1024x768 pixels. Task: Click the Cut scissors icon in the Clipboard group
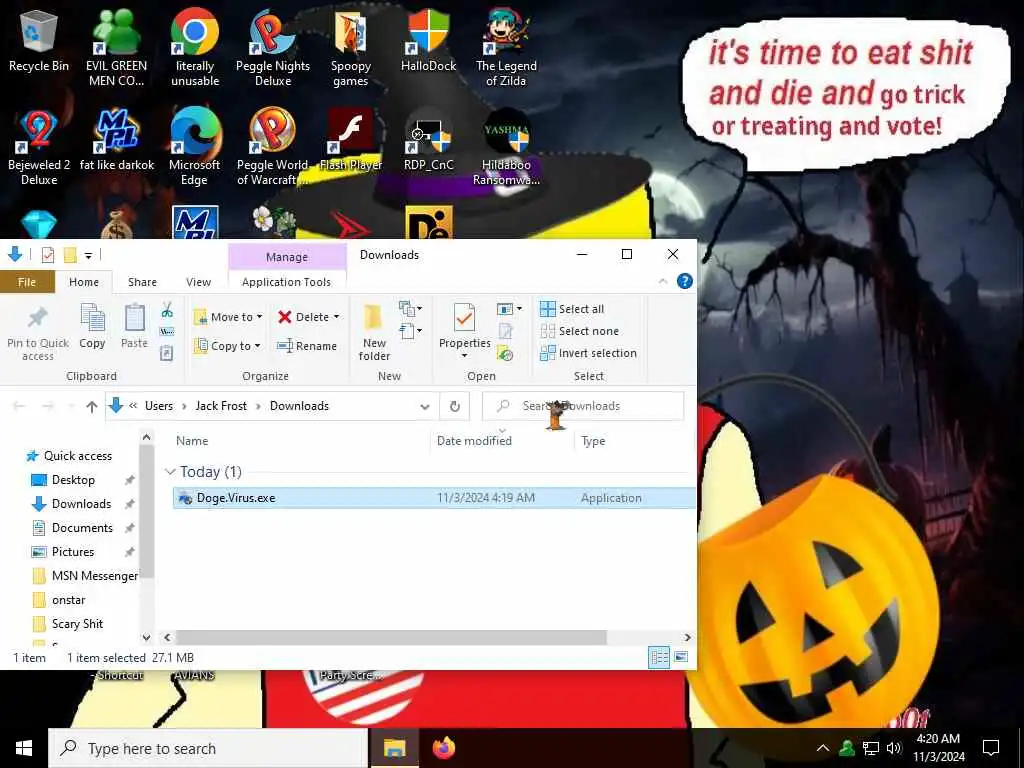(167, 310)
